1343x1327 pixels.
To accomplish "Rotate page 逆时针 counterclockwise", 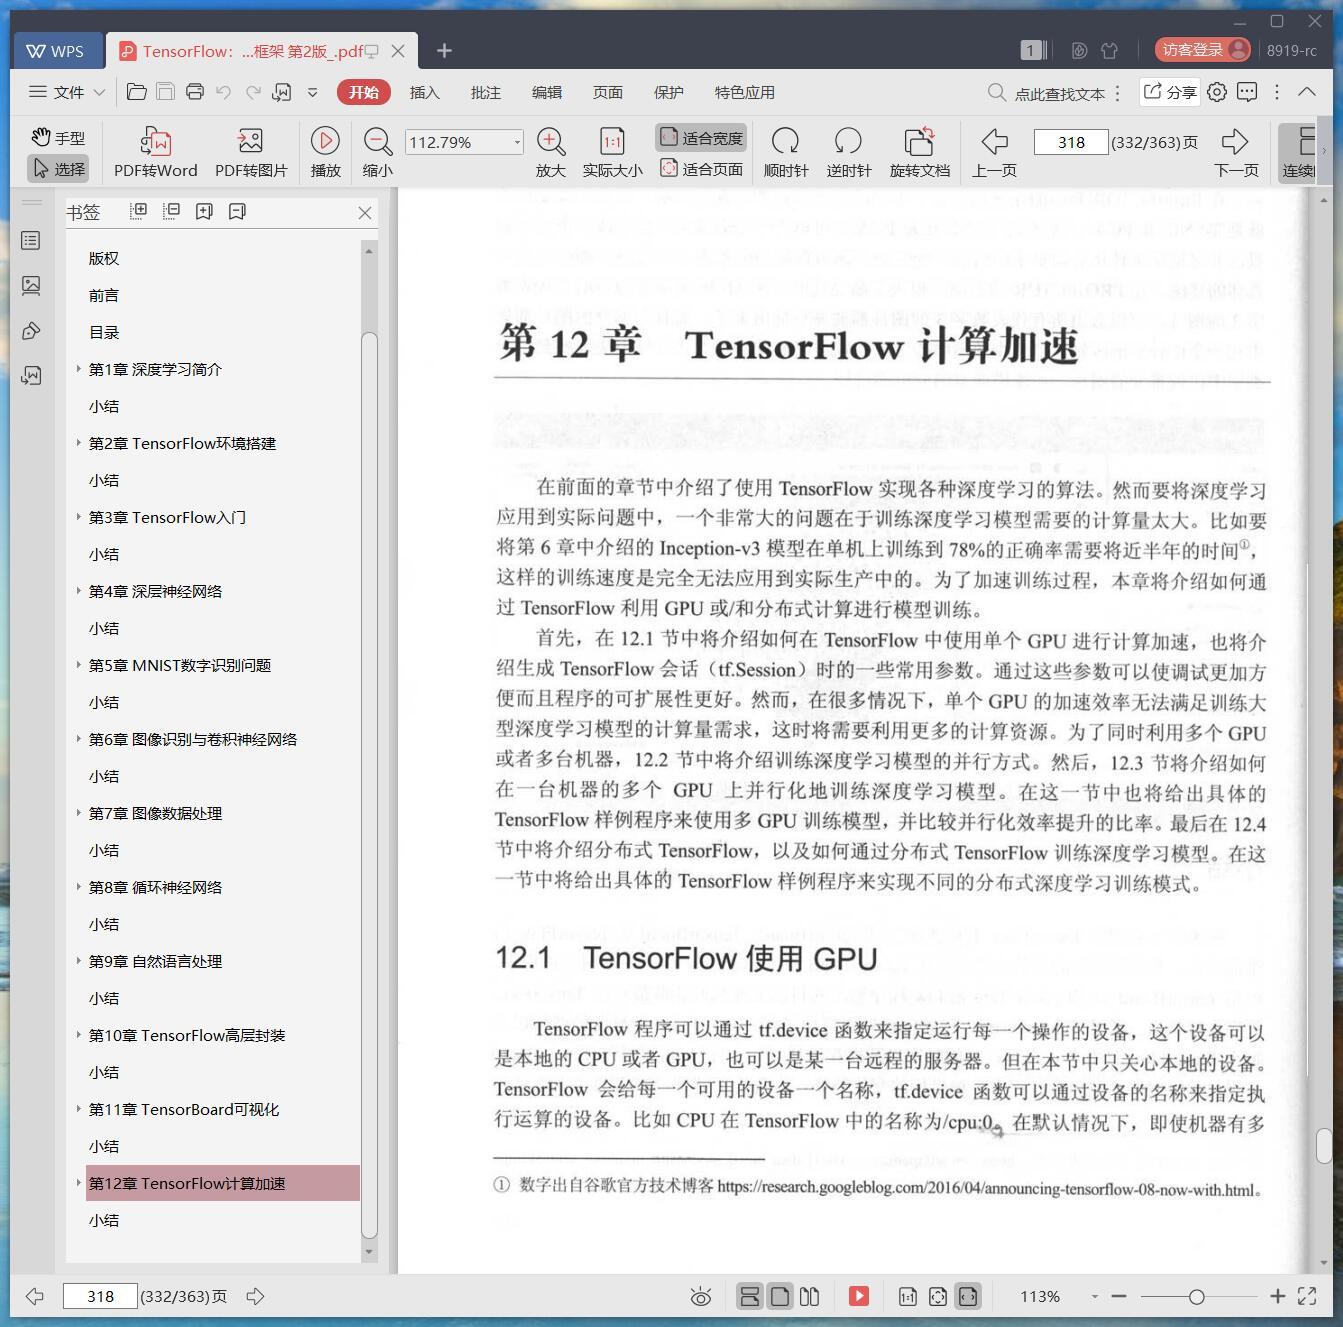I will tap(848, 152).
